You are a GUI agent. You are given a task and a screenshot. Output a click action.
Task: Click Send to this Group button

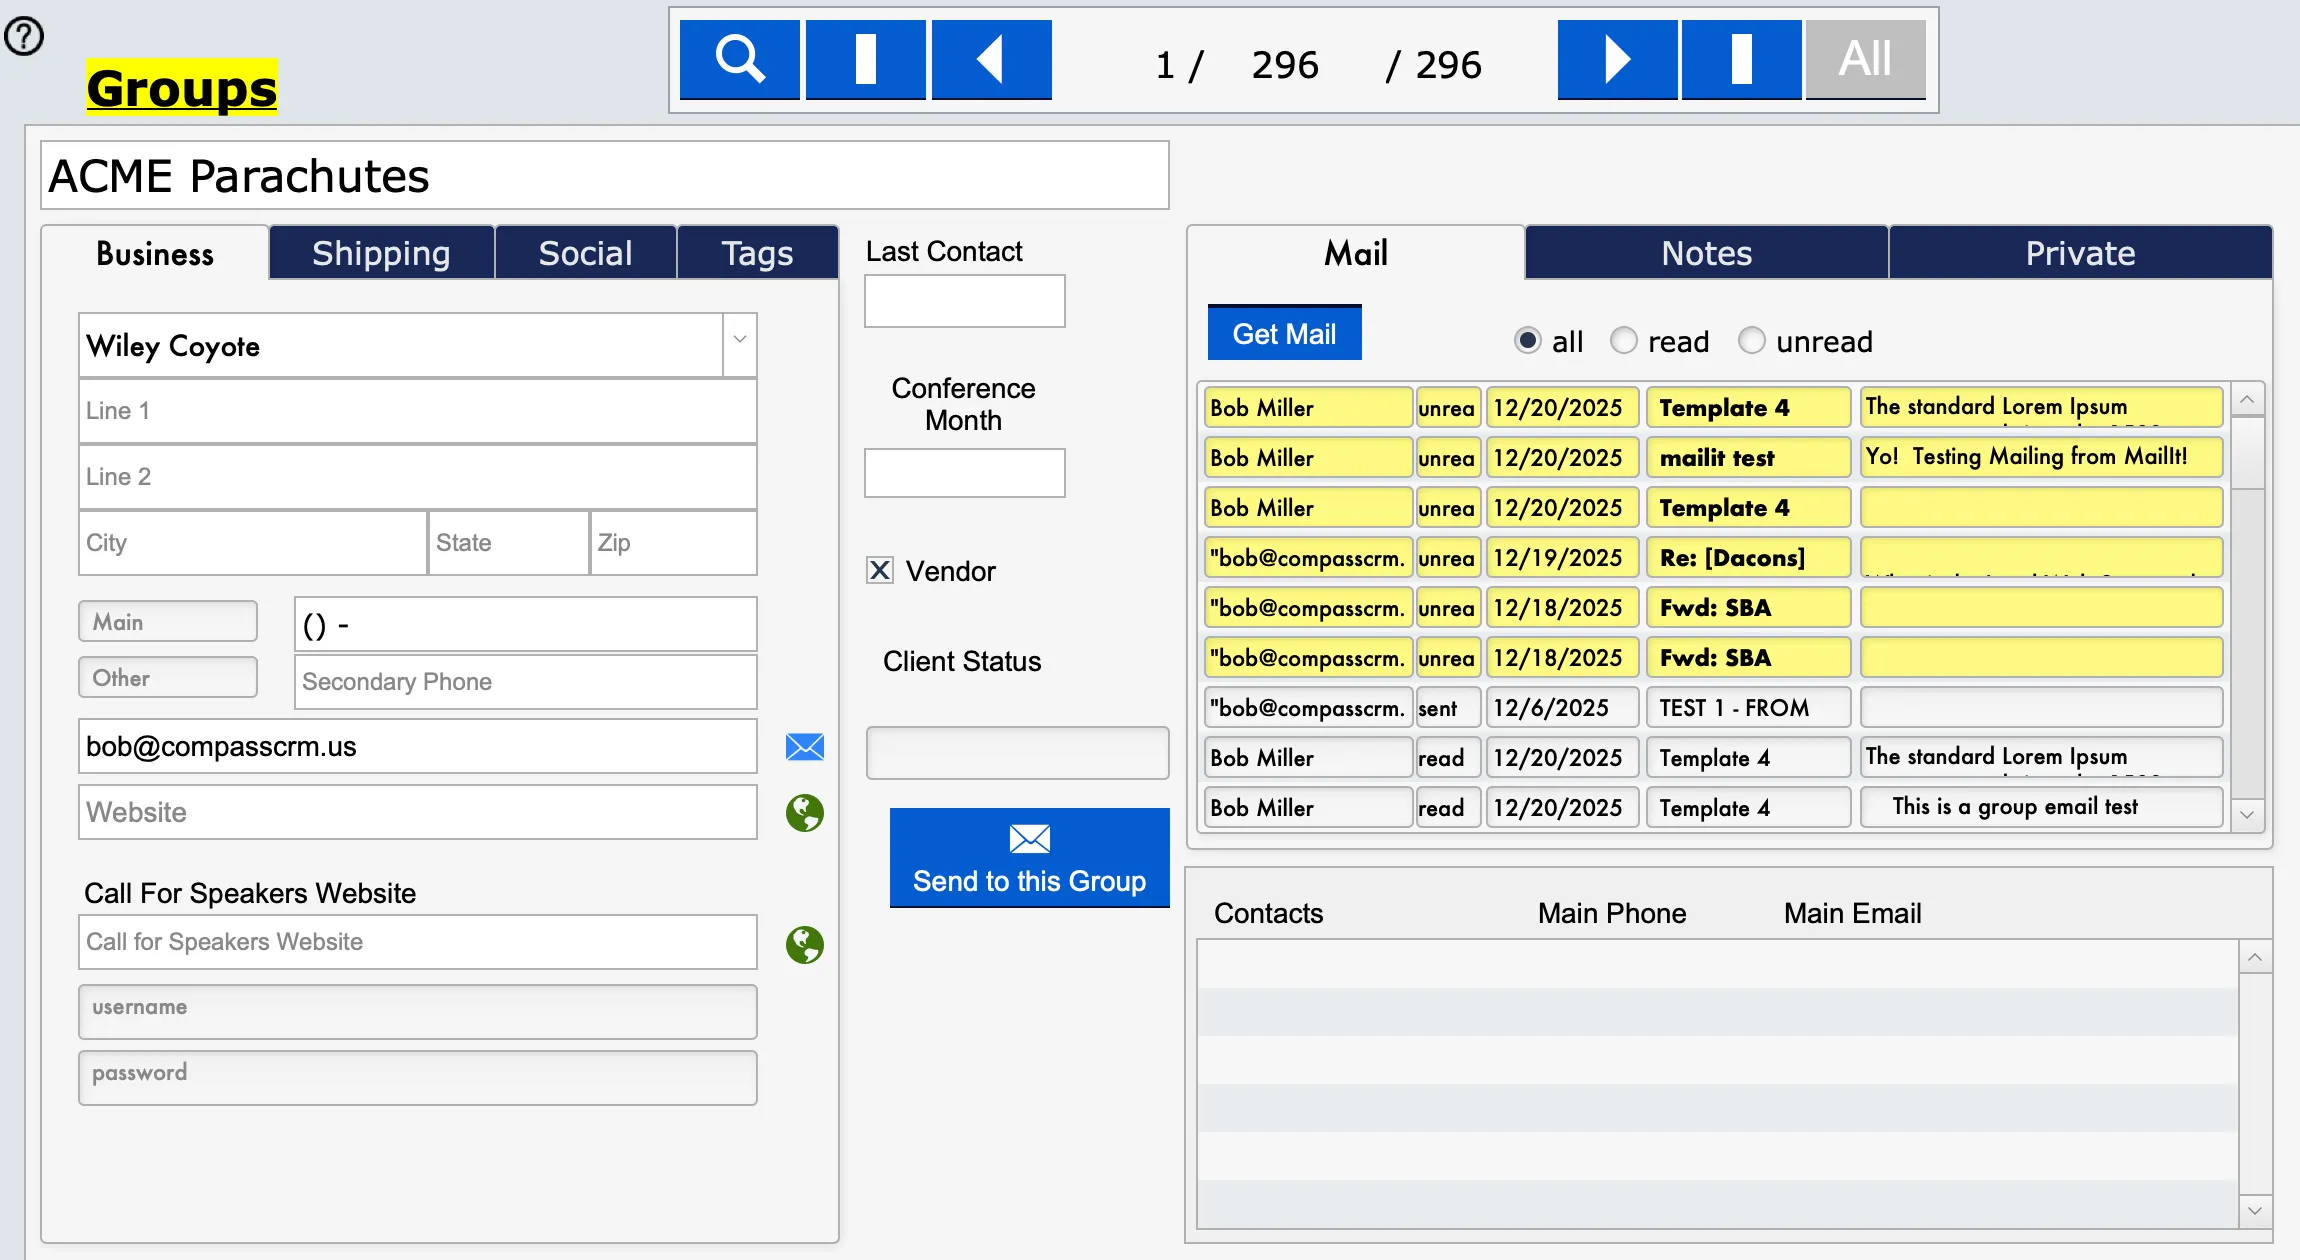click(1029, 858)
